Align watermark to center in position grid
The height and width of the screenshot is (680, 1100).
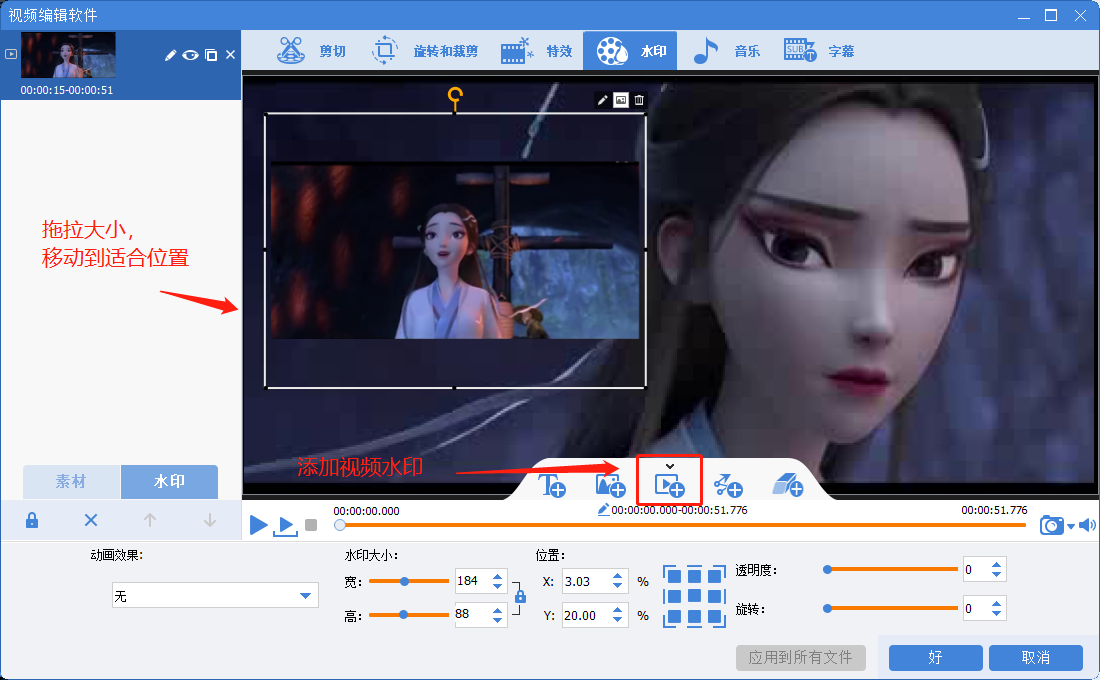tap(695, 596)
